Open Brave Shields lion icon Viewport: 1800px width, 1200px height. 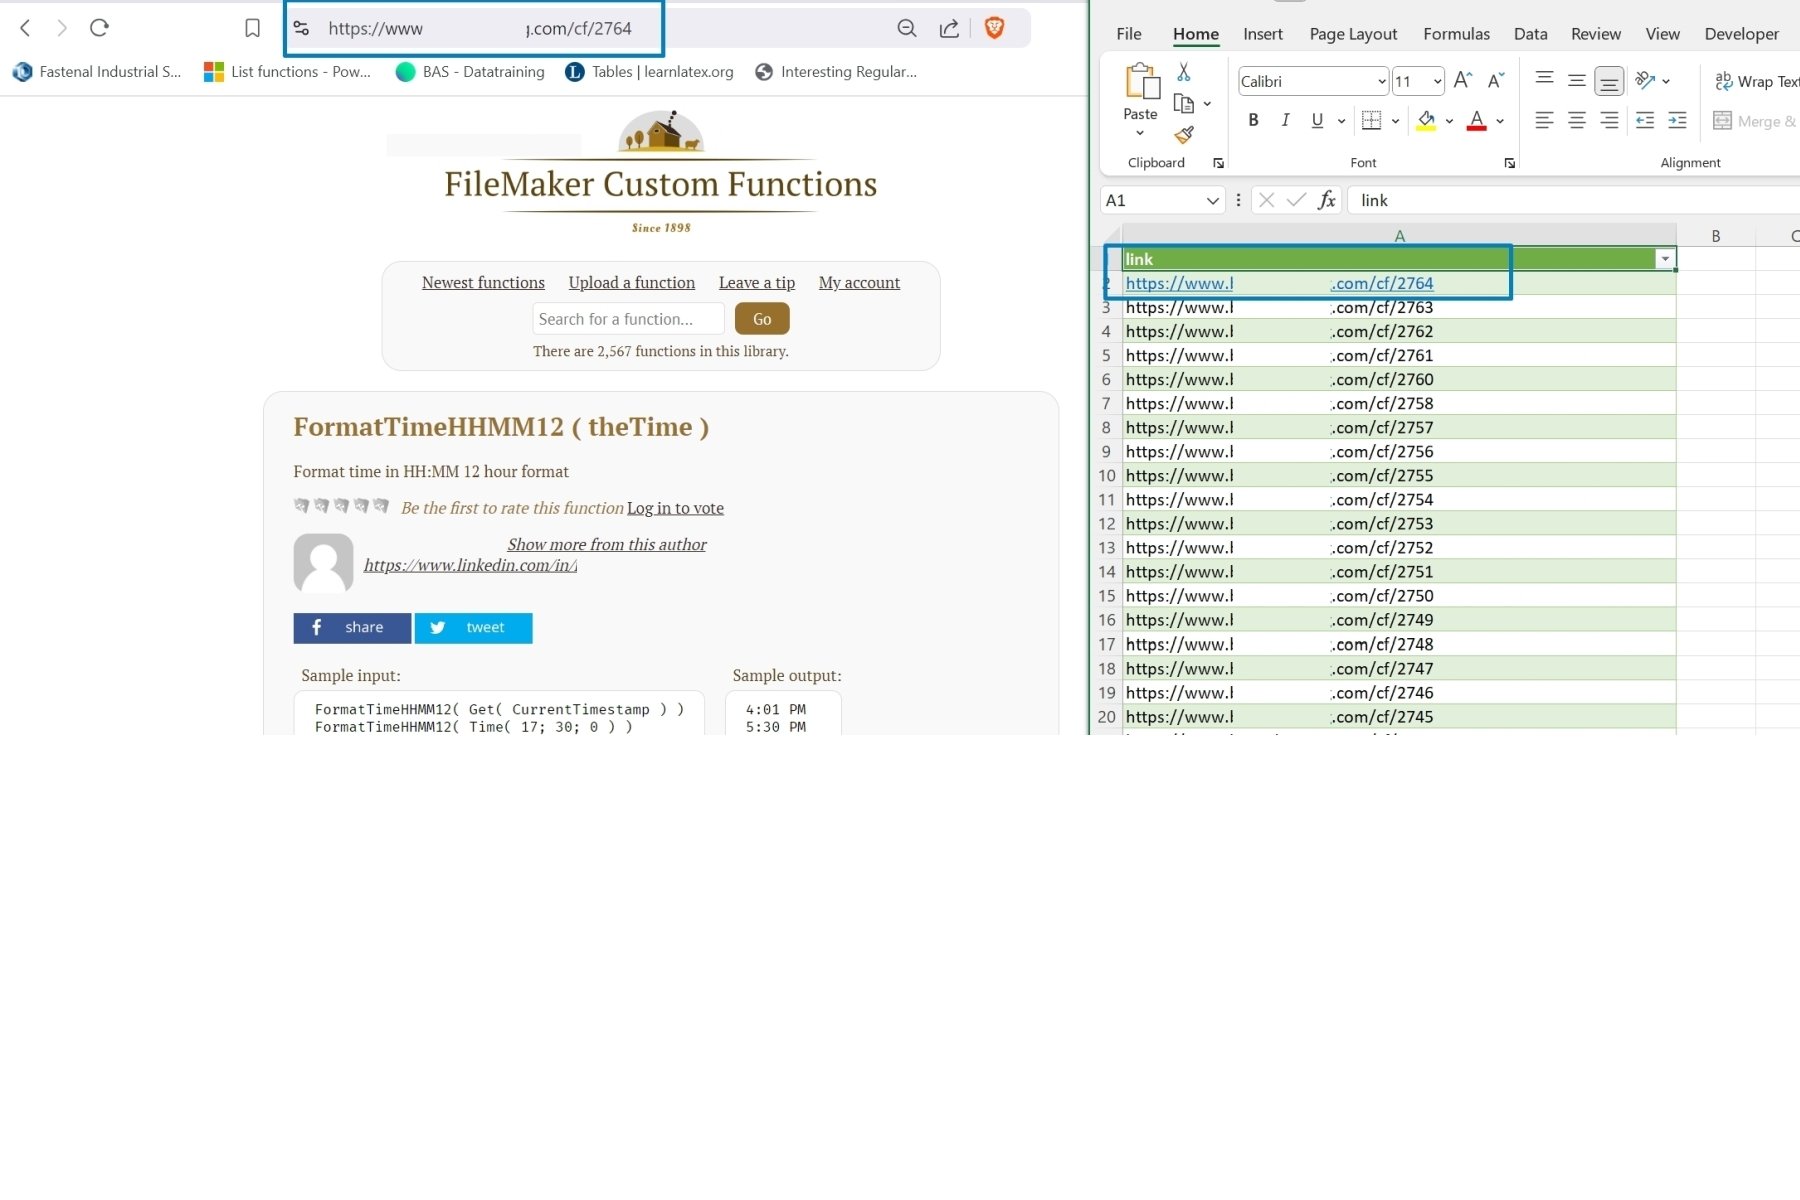click(x=994, y=28)
